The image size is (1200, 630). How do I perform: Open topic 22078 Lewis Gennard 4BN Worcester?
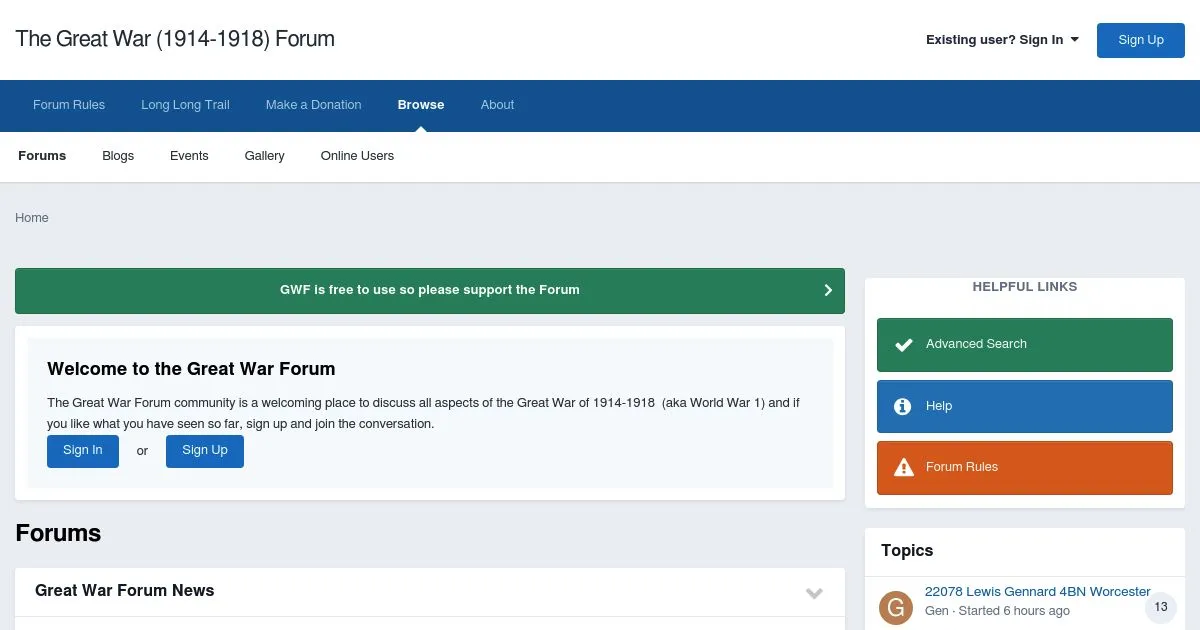tap(1038, 592)
